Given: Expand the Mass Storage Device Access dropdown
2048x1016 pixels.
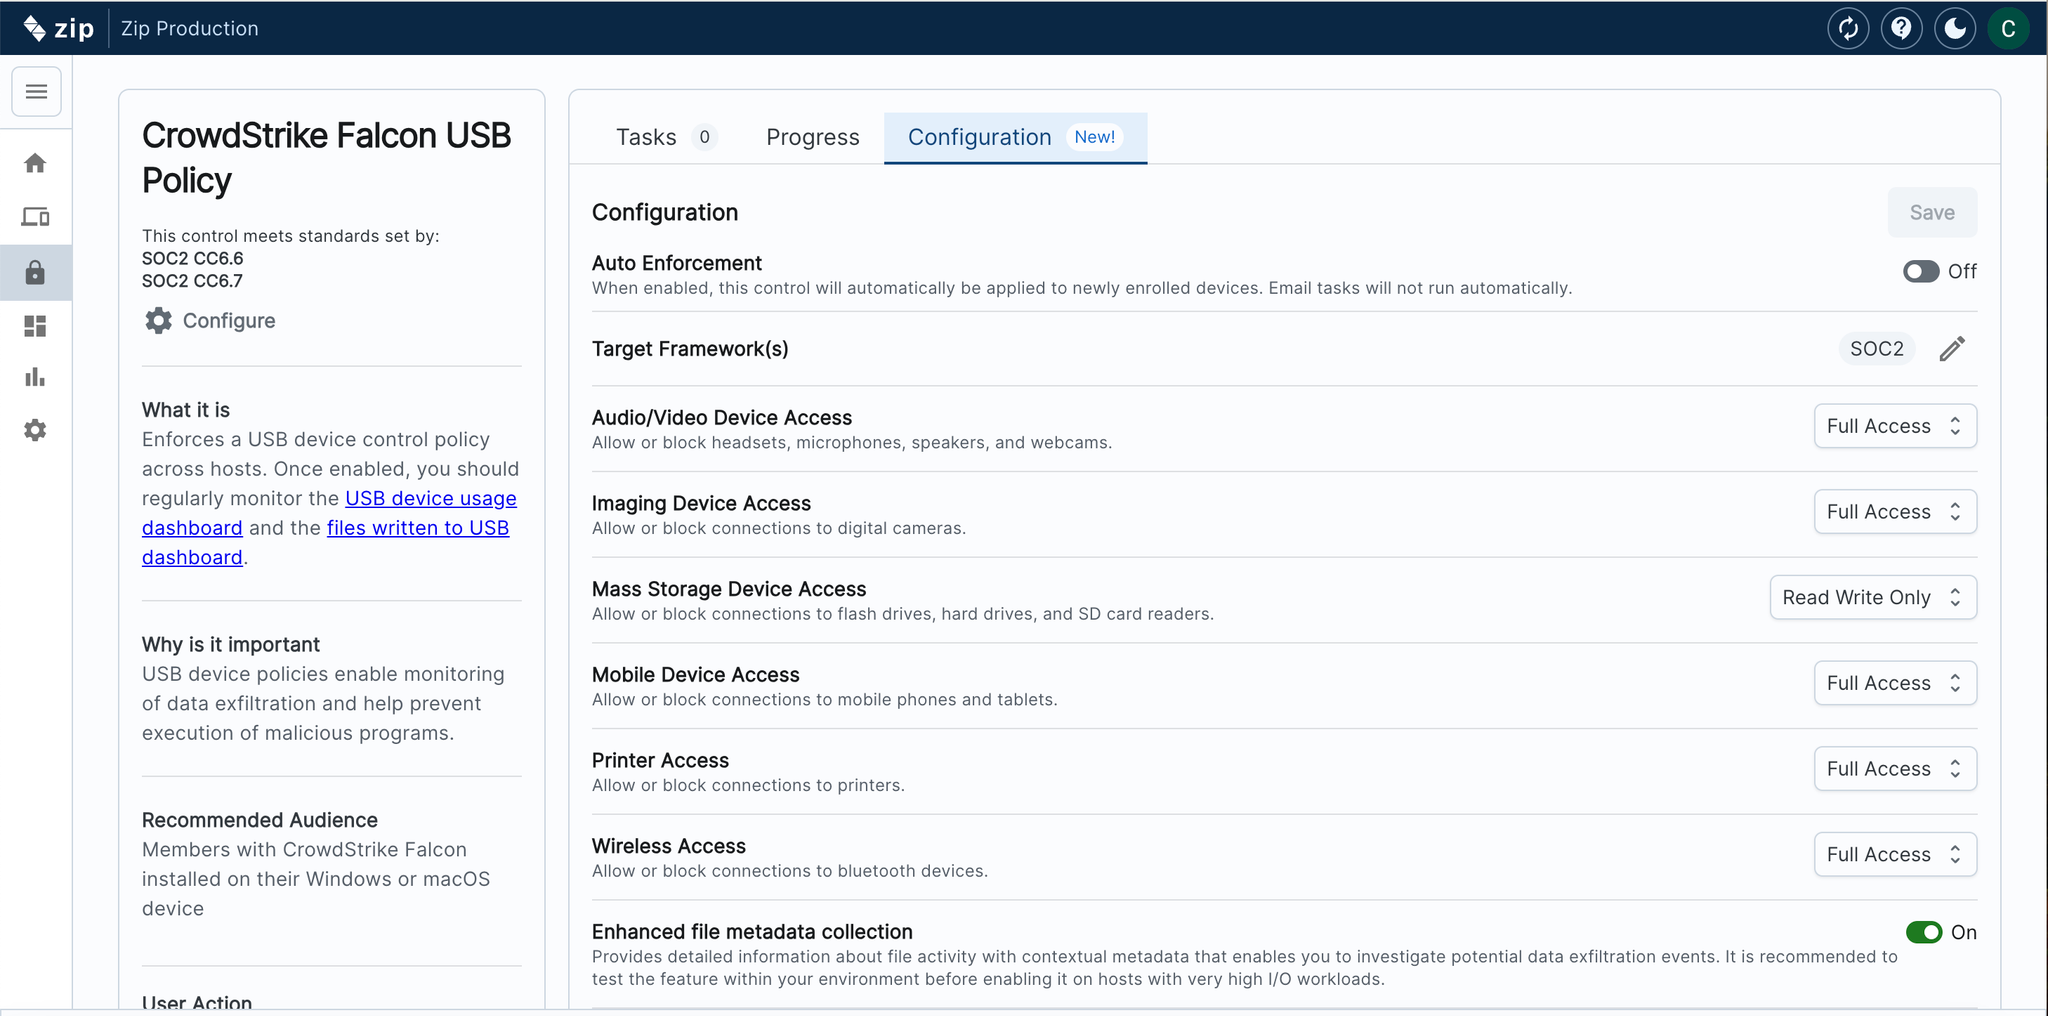Looking at the screenshot, I should 1872,597.
